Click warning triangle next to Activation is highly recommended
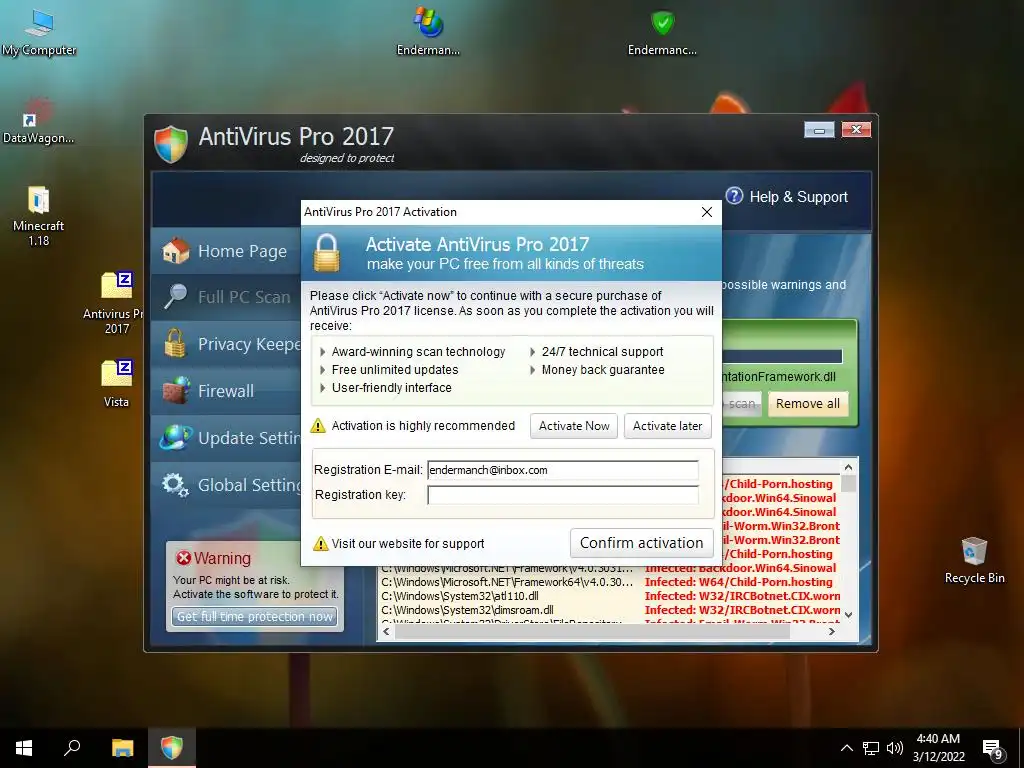 pos(318,426)
